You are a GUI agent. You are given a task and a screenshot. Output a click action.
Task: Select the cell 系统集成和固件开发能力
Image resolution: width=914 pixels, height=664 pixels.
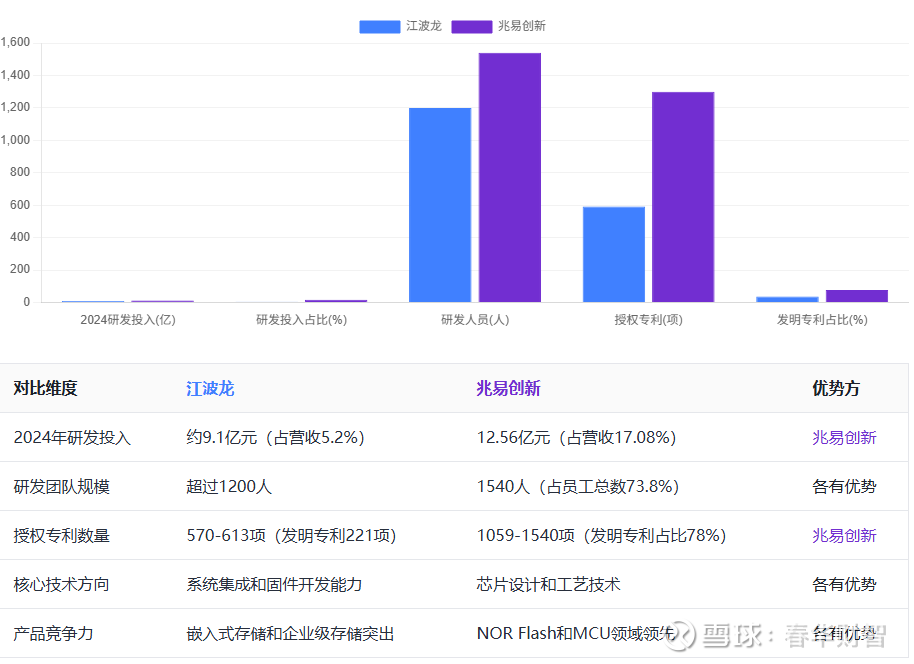pos(274,584)
